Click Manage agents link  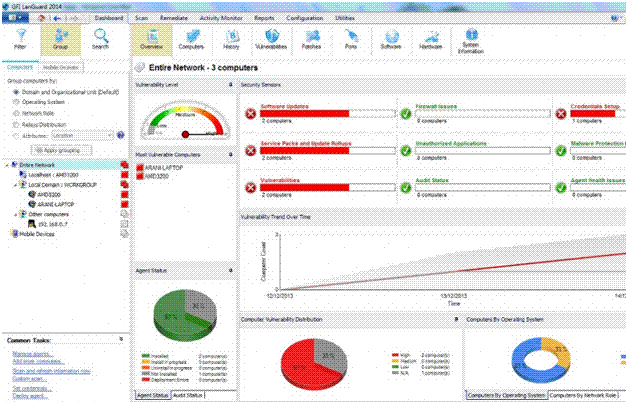point(33,354)
